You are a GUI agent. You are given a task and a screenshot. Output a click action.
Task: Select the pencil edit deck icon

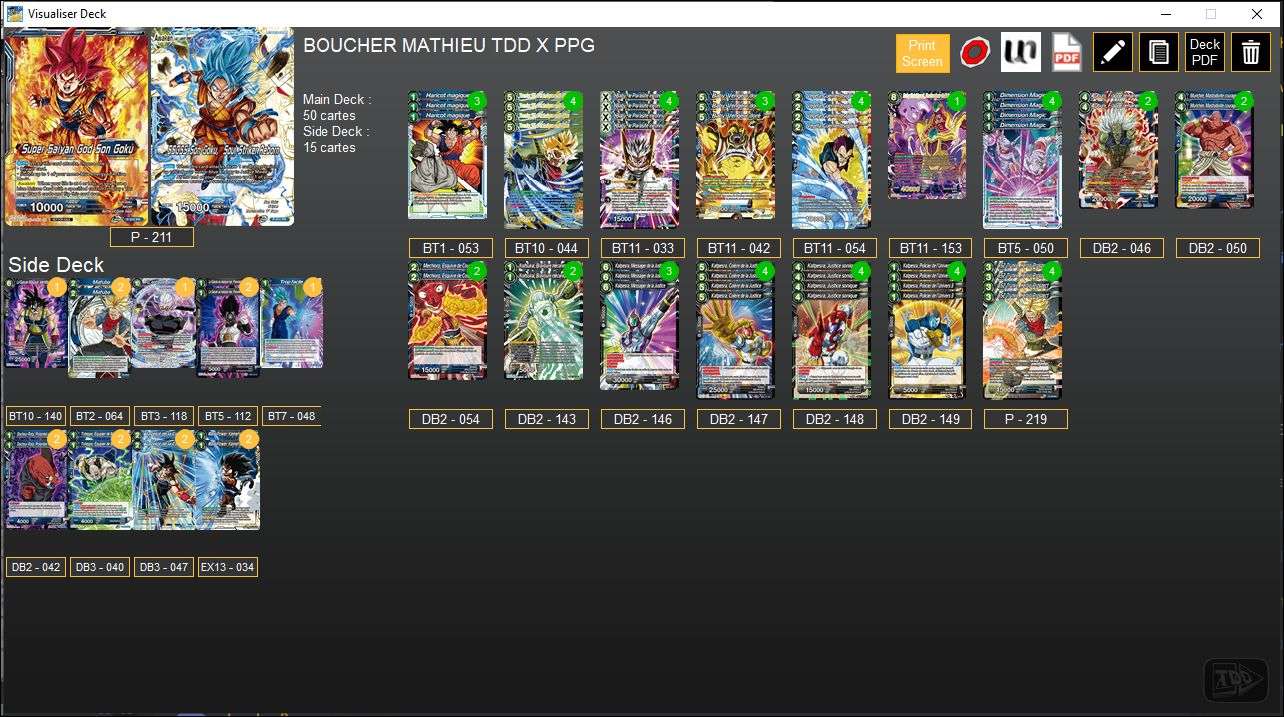[x=1113, y=51]
